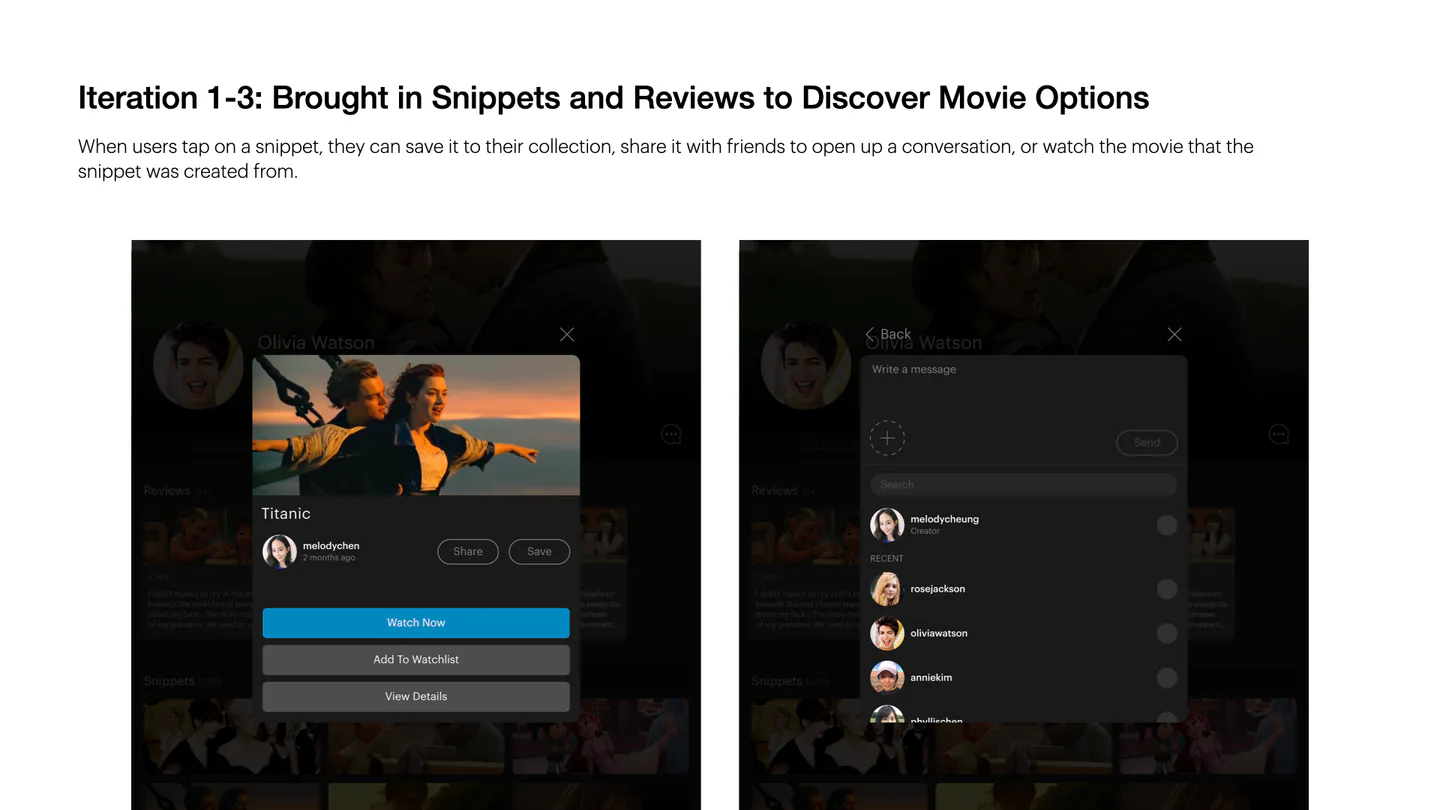This screenshot has width=1440, height=810.
Task: Click the anniekim name in recipient list
Action: [x=931, y=677]
